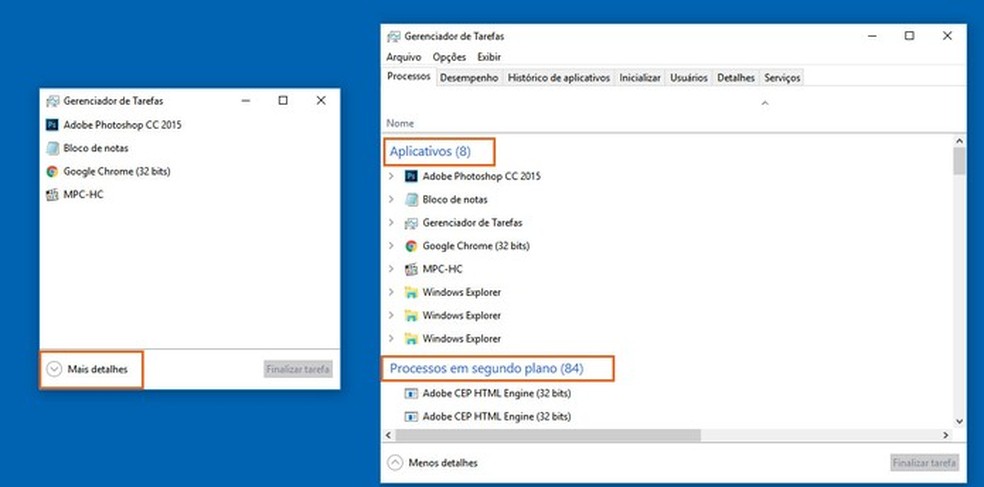This screenshot has height=487, width=984.
Task: Click MPC-HC icon in Aplicativos list
Action: [x=411, y=269]
